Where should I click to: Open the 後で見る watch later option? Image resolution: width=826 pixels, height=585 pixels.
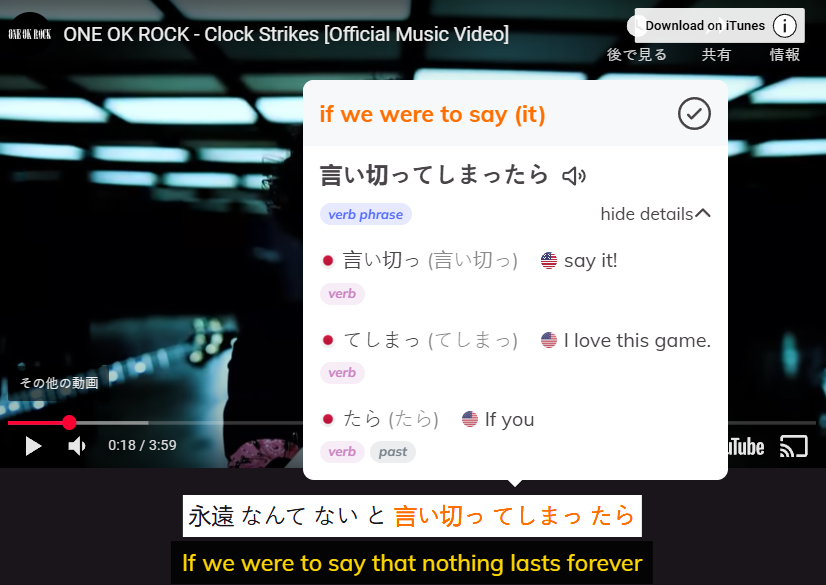click(x=636, y=54)
